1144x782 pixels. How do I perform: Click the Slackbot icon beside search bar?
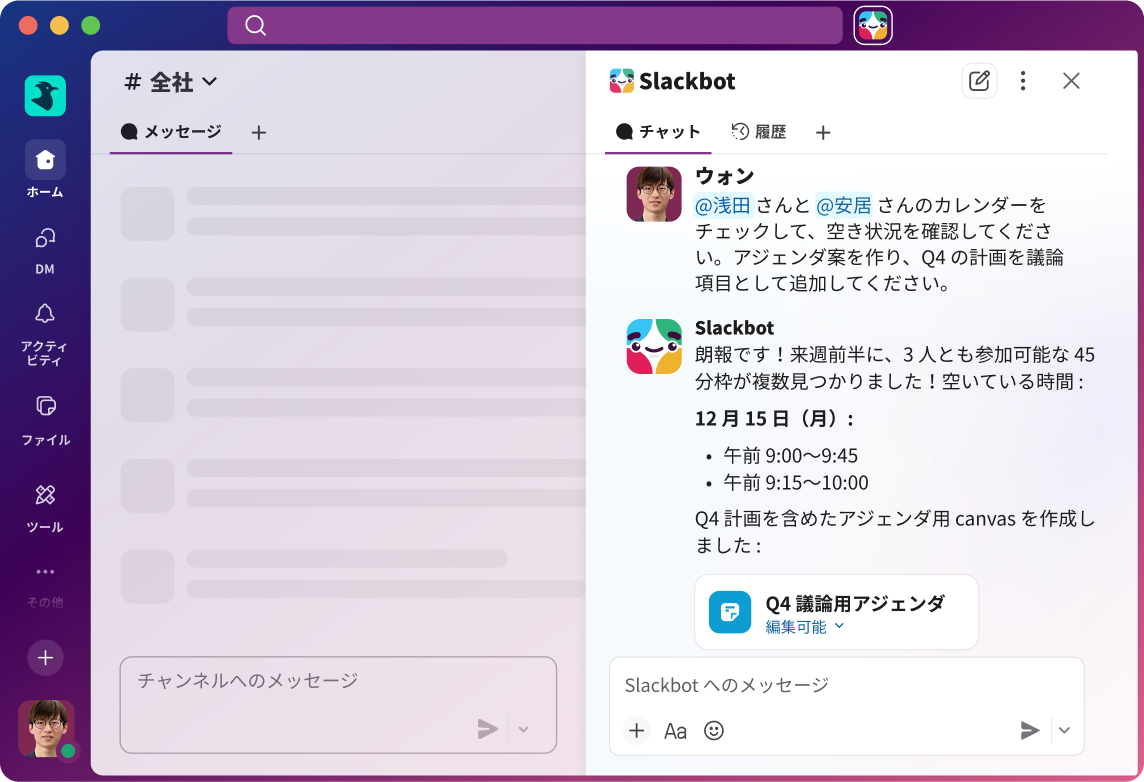(x=873, y=26)
